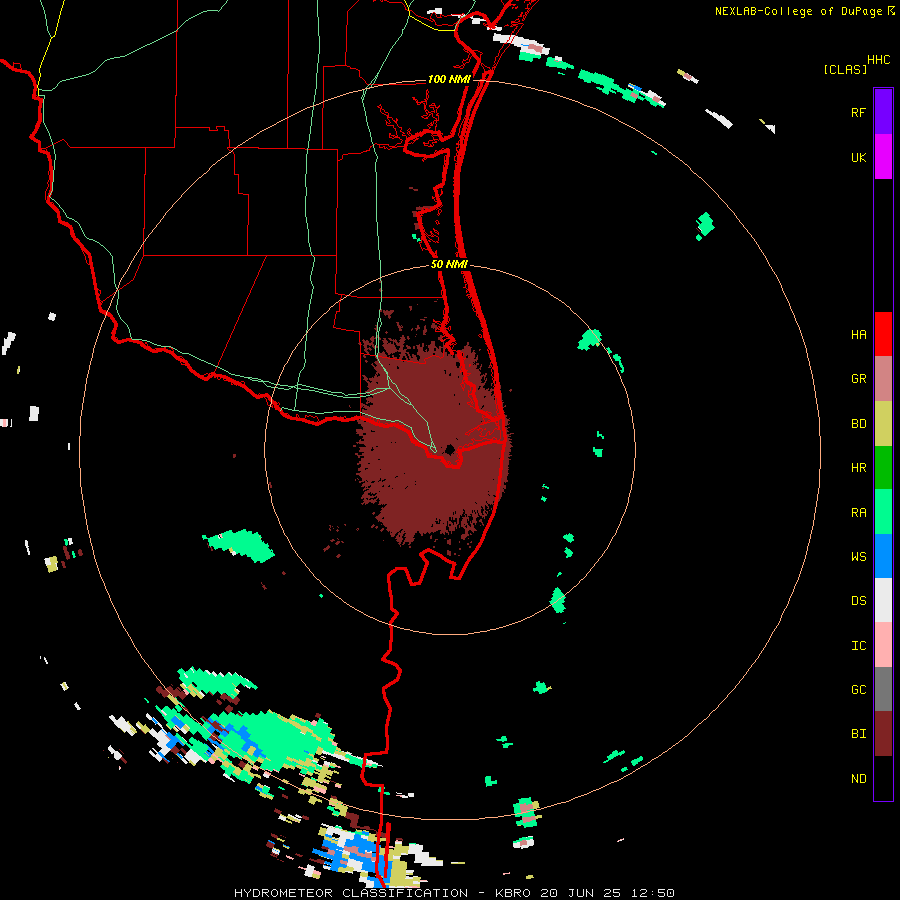The width and height of the screenshot is (900, 900).
Task: Click the BI legend label
Action: [x=858, y=734]
